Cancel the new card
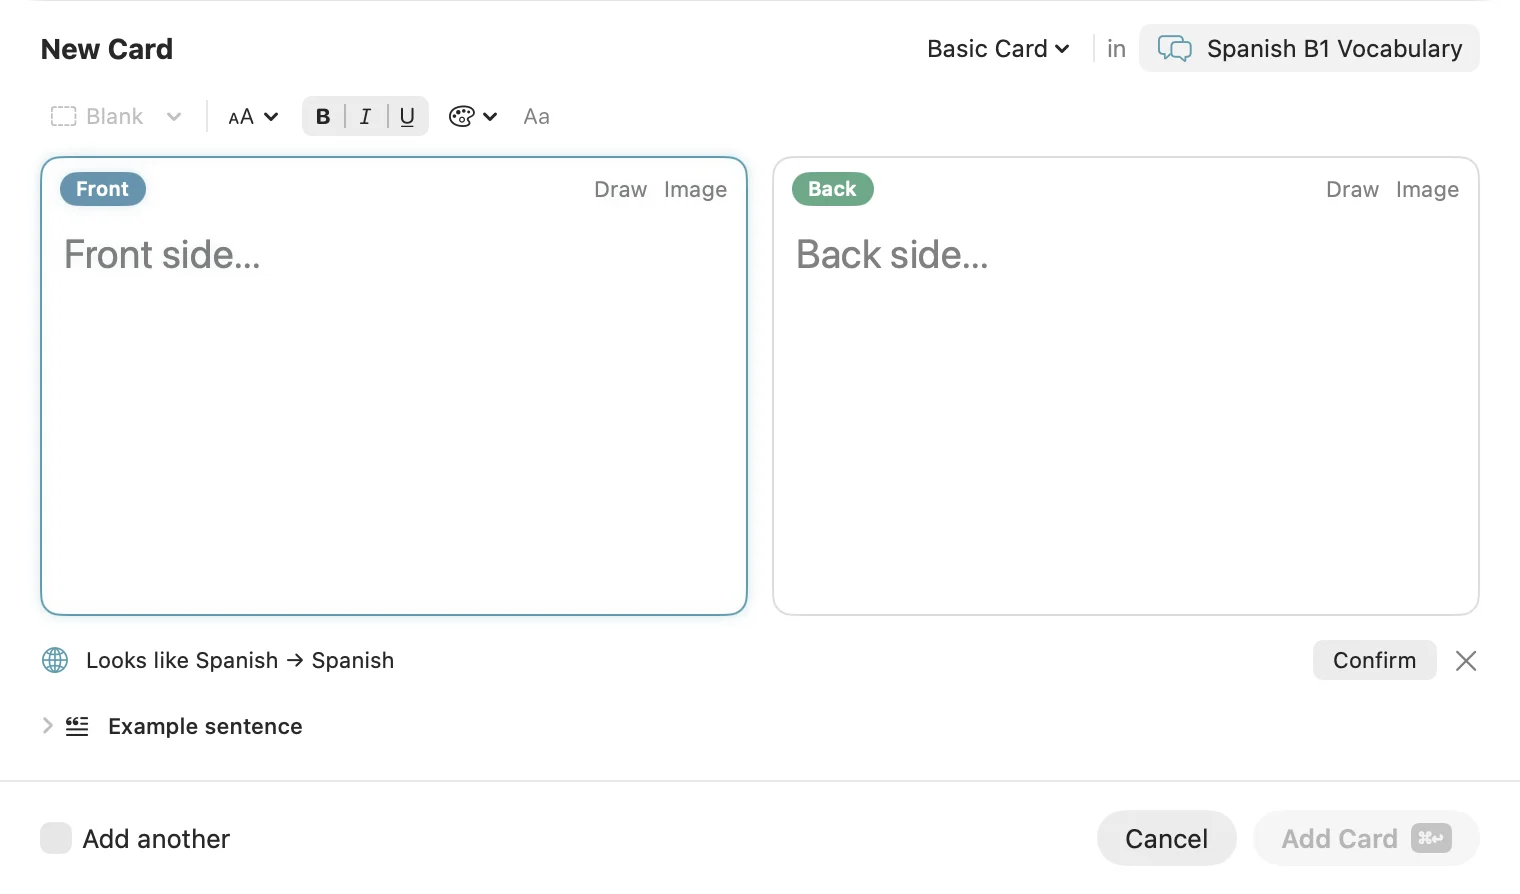Screen dimensions: 1520x894 1166,838
